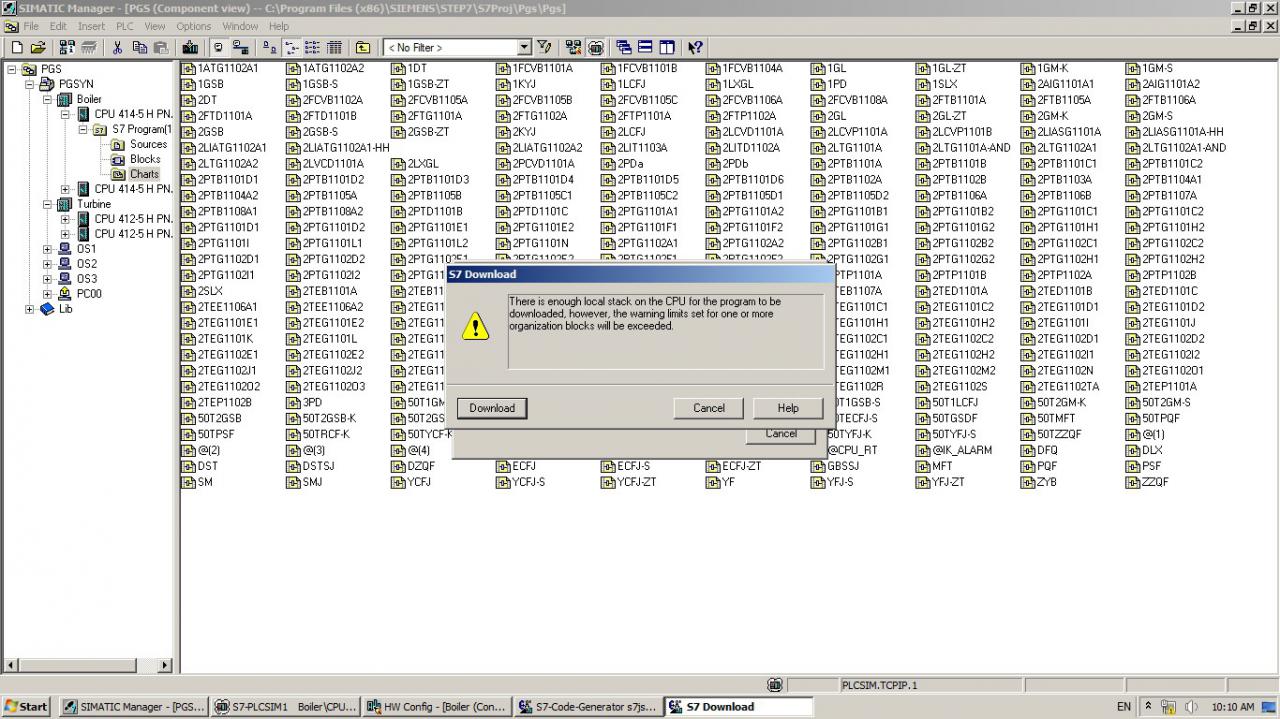Select the 1FCVB1104A chart icon
This screenshot has width=1280, height=719.
pos(714,69)
